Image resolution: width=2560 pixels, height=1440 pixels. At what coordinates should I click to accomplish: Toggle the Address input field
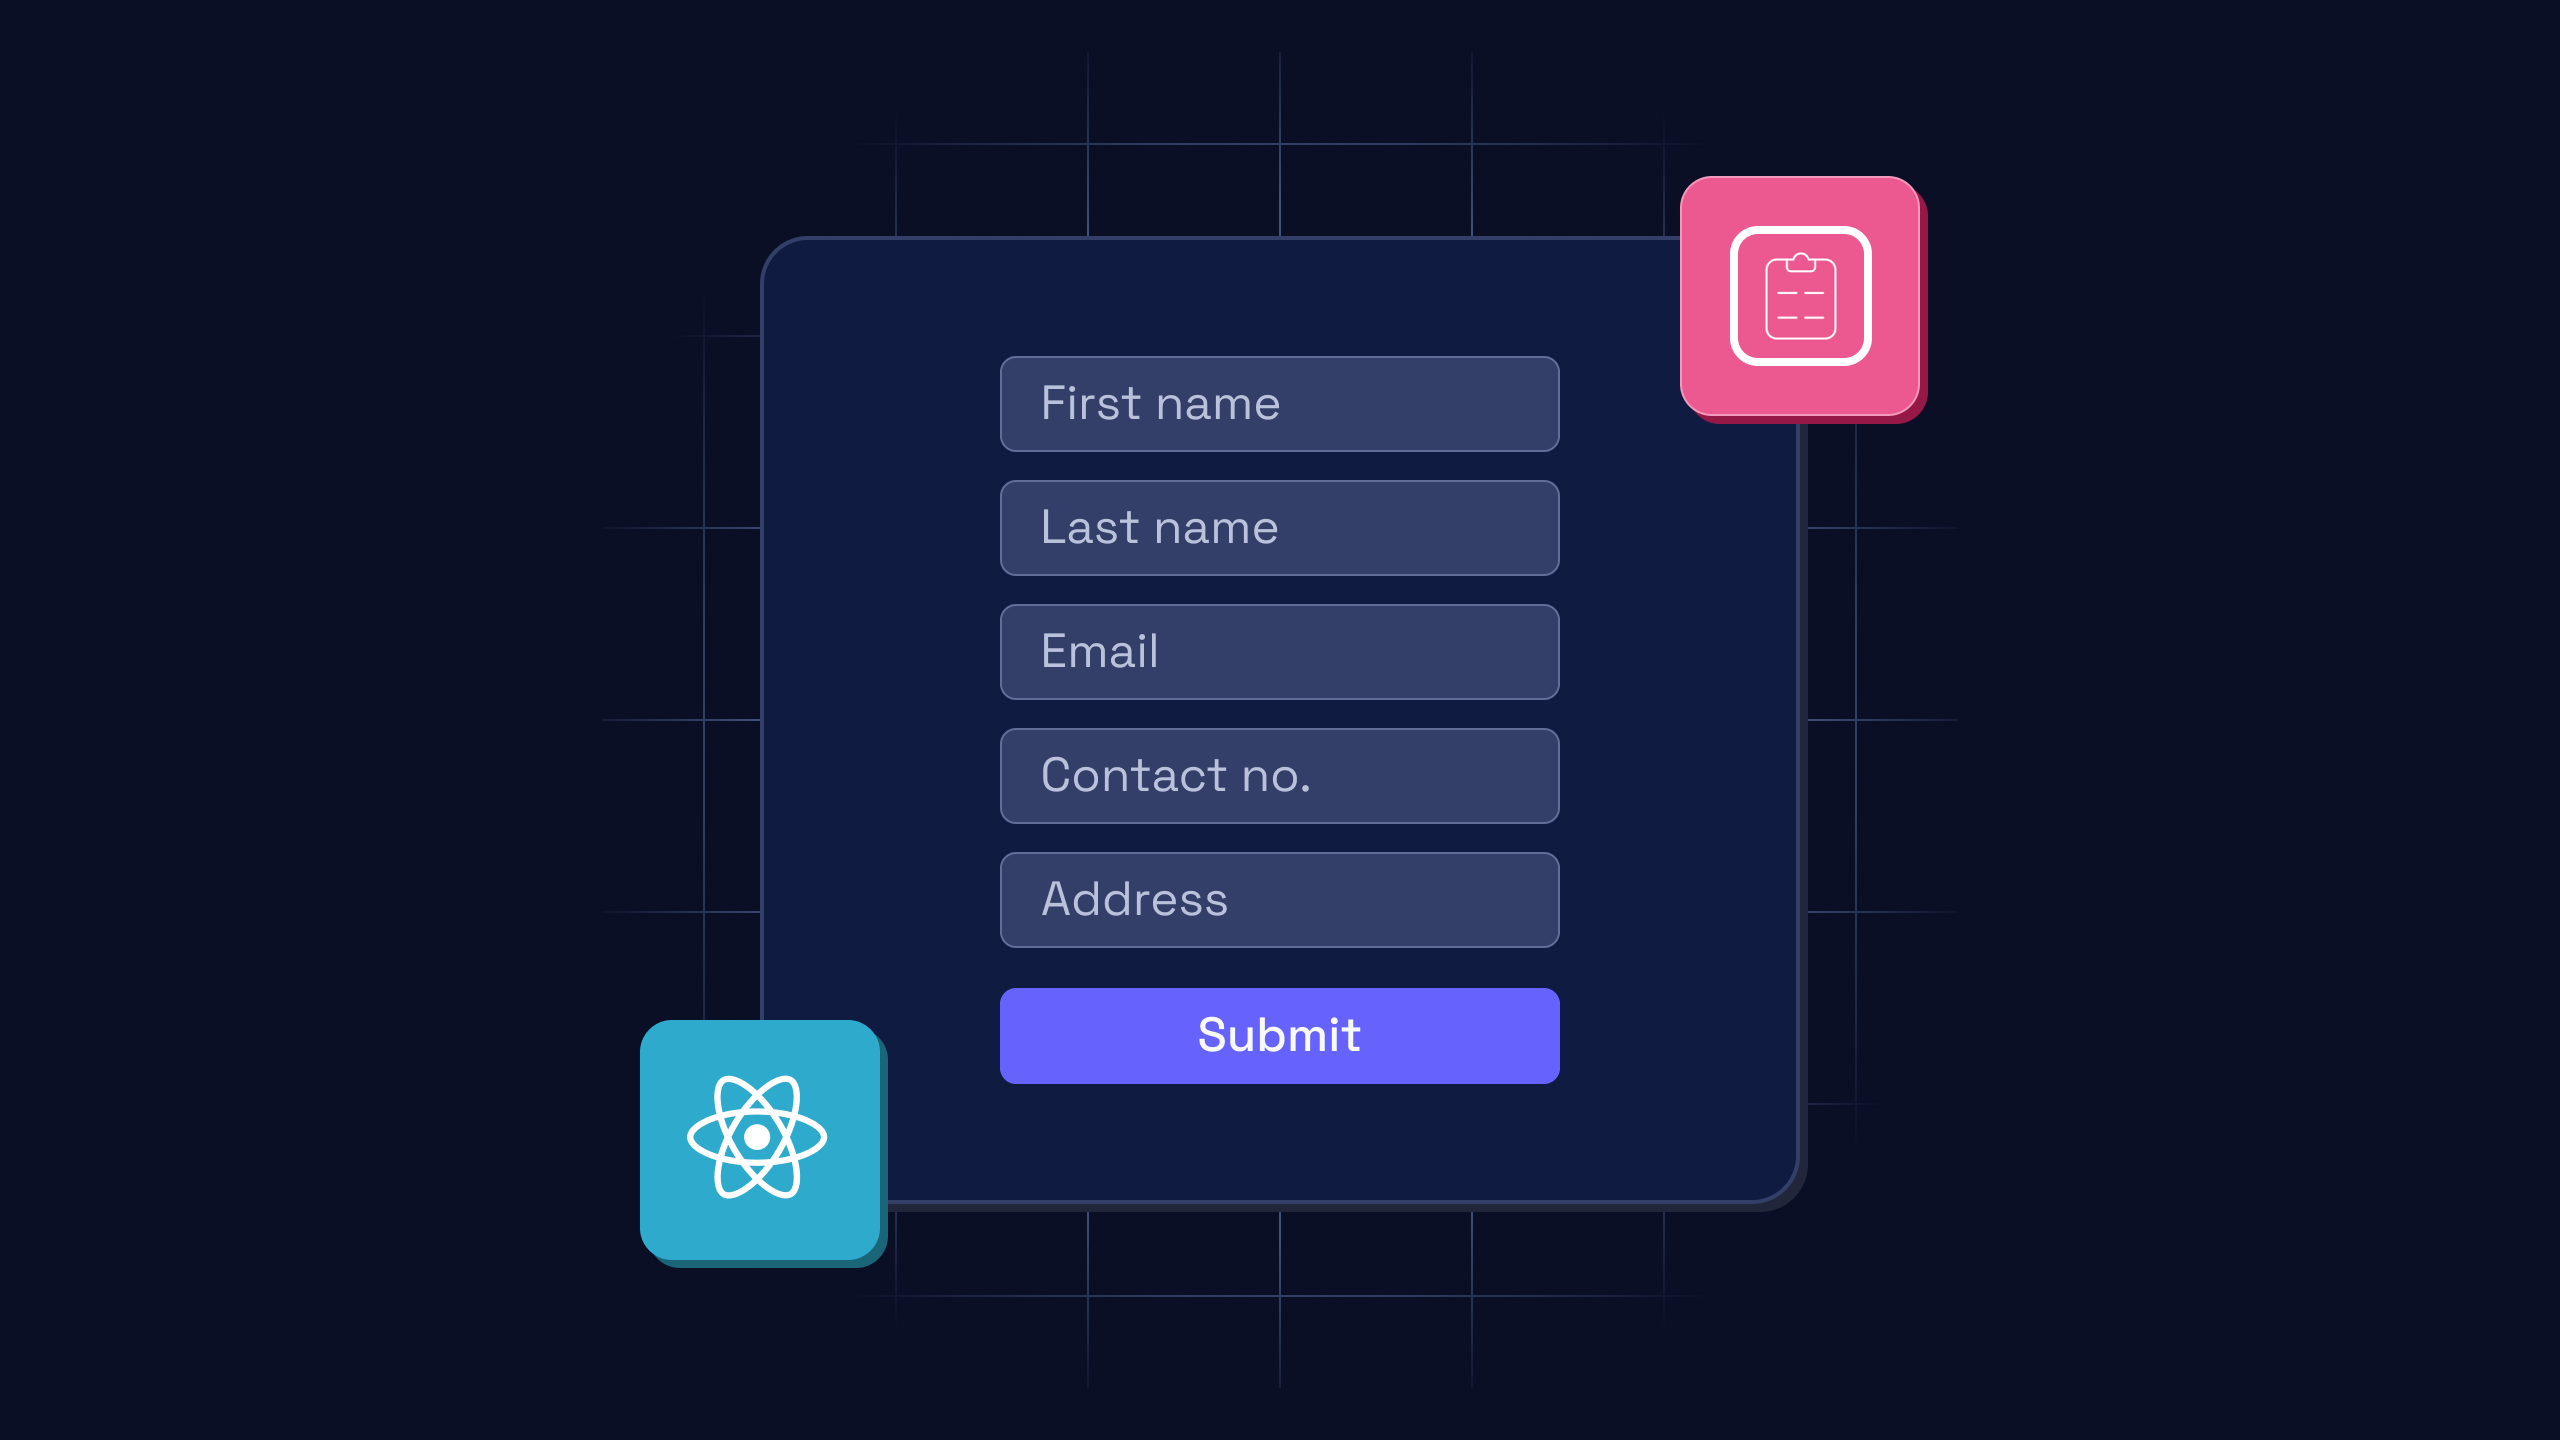click(x=1280, y=898)
